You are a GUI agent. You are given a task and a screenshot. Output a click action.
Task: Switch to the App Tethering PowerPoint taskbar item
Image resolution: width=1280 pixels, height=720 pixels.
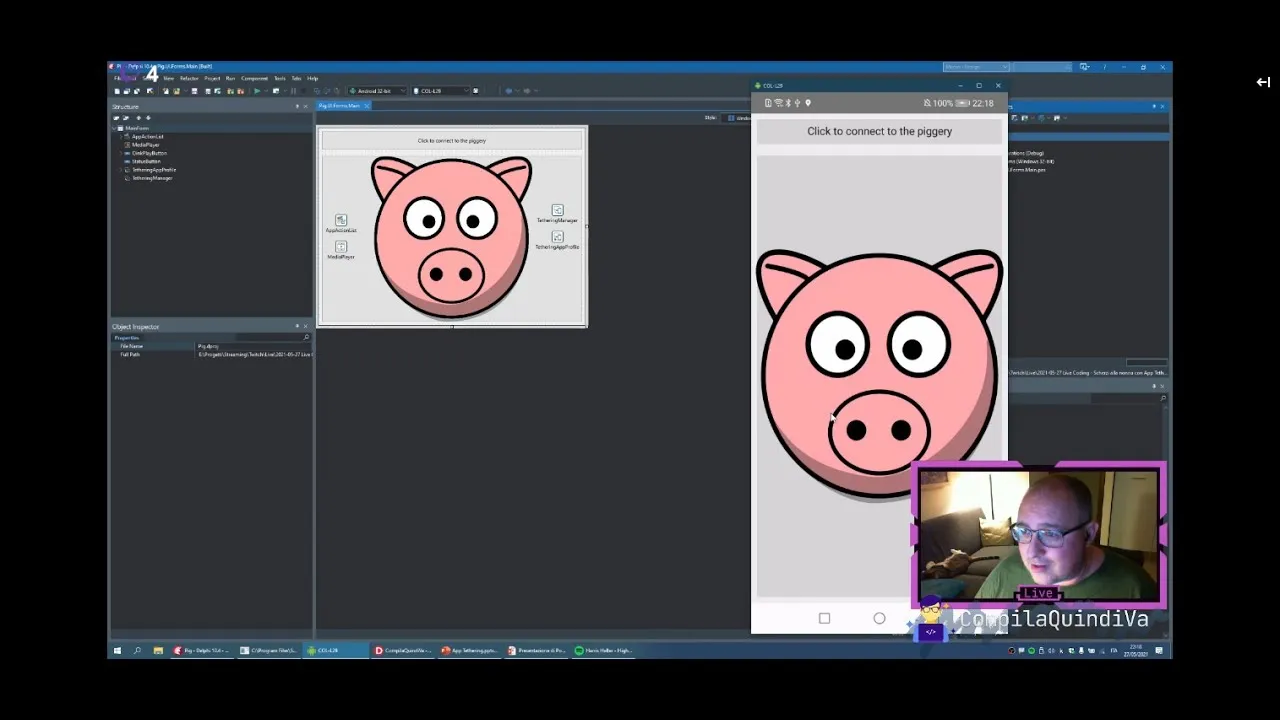(x=469, y=650)
